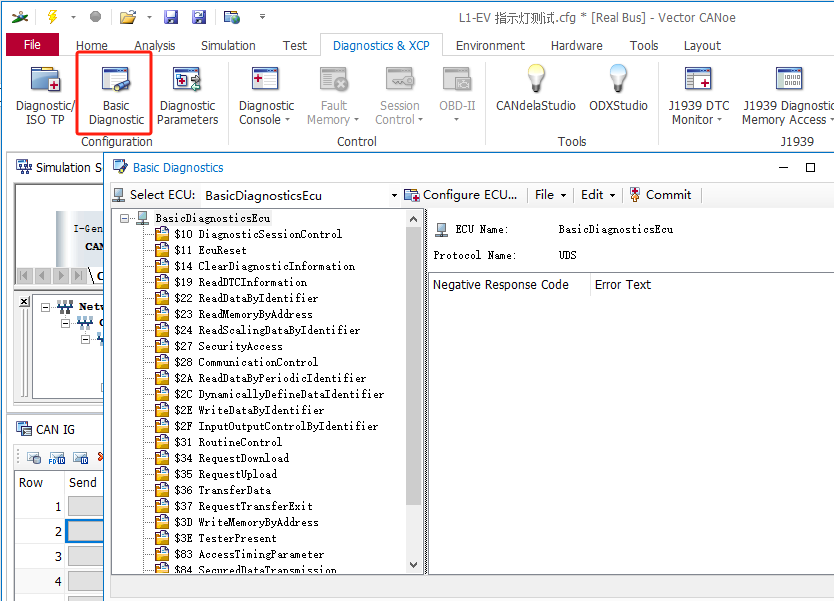834x601 pixels.
Task: Open the Select ECU dropdown
Action: (x=394, y=196)
